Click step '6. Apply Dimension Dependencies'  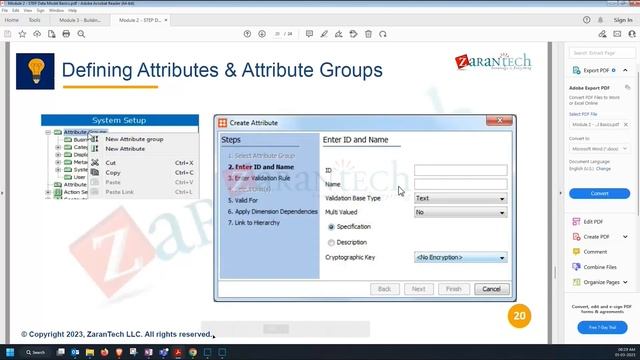tap(273, 212)
